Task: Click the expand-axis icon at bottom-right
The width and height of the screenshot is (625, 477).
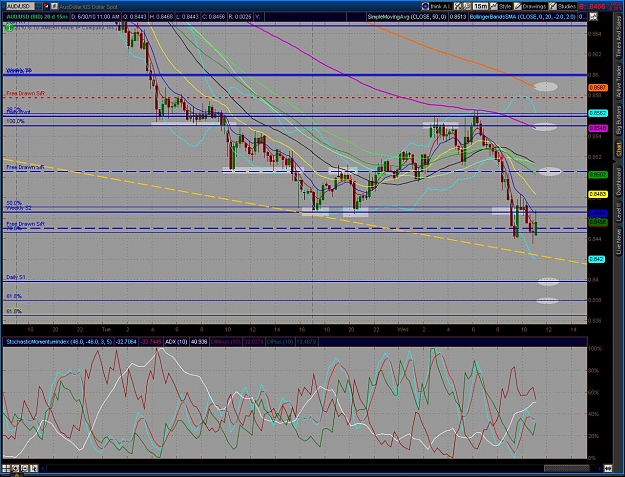Action: pyautogui.click(x=608, y=468)
